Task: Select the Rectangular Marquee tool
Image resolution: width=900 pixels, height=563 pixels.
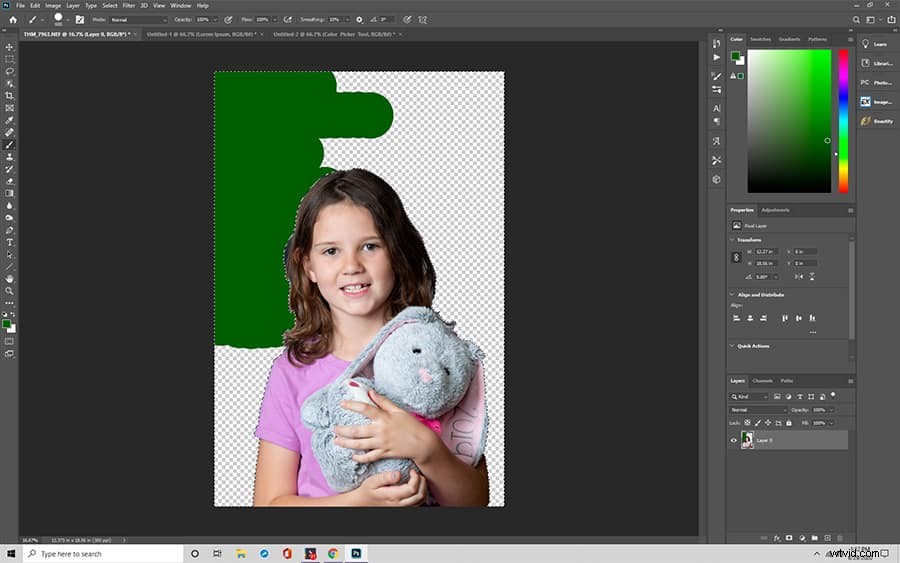Action: [9, 59]
